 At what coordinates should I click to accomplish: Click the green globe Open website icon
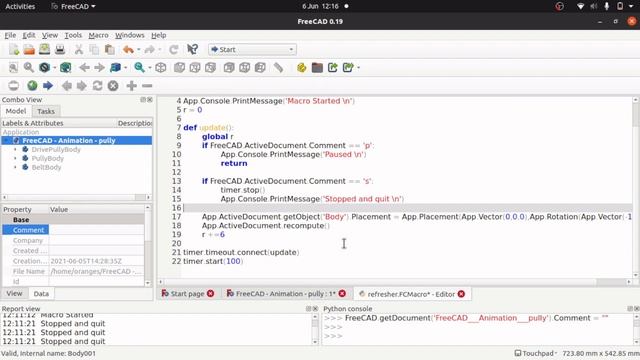[32, 85]
